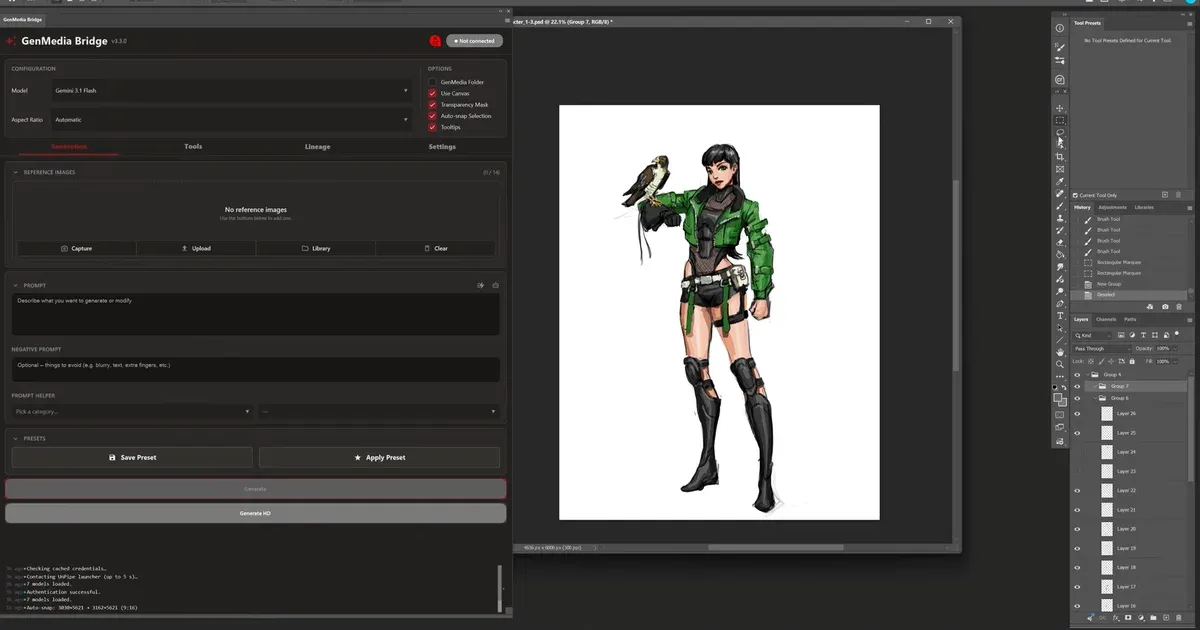This screenshot has width=1200, height=630.
Task: Switch to the Tools tab
Action: point(193,147)
